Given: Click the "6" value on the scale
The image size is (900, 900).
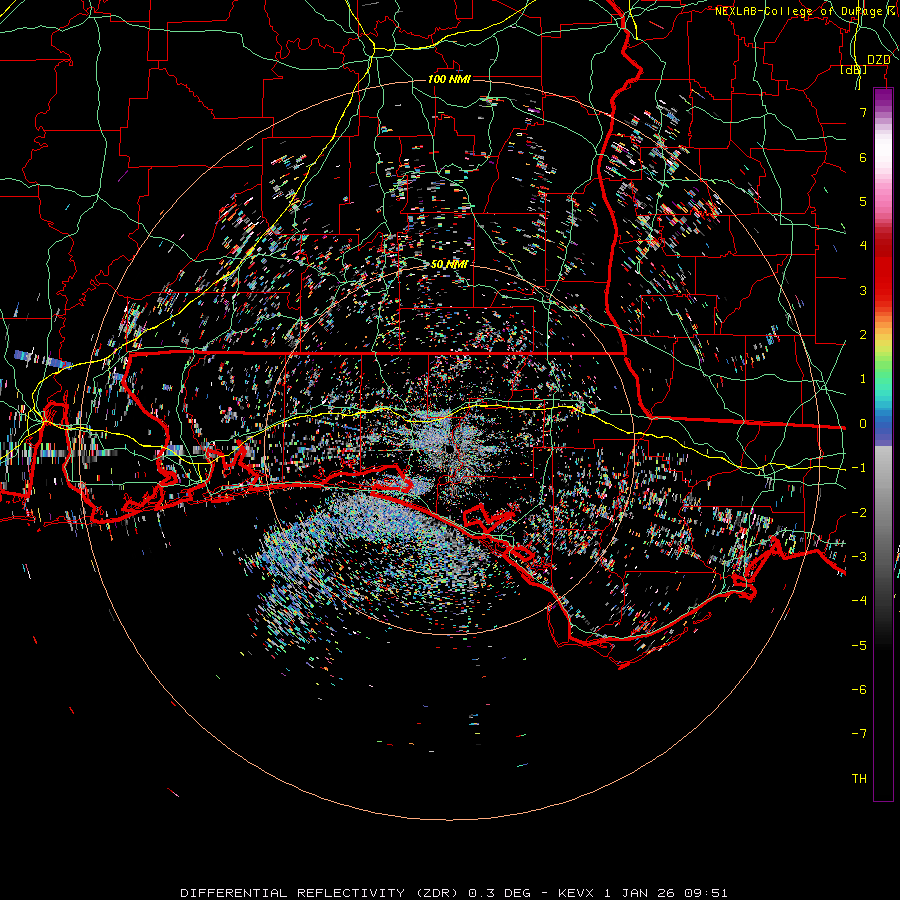Looking at the screenshot, I should coord(863,157).
